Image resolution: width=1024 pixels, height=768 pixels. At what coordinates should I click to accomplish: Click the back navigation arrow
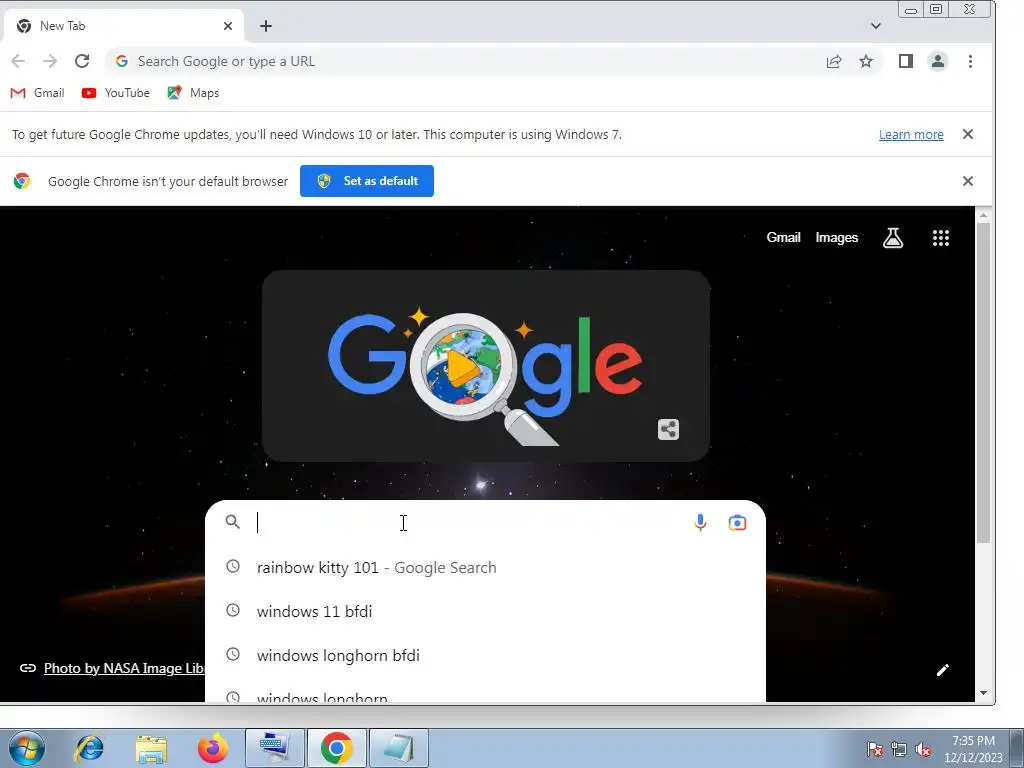(x=18, y=61)
